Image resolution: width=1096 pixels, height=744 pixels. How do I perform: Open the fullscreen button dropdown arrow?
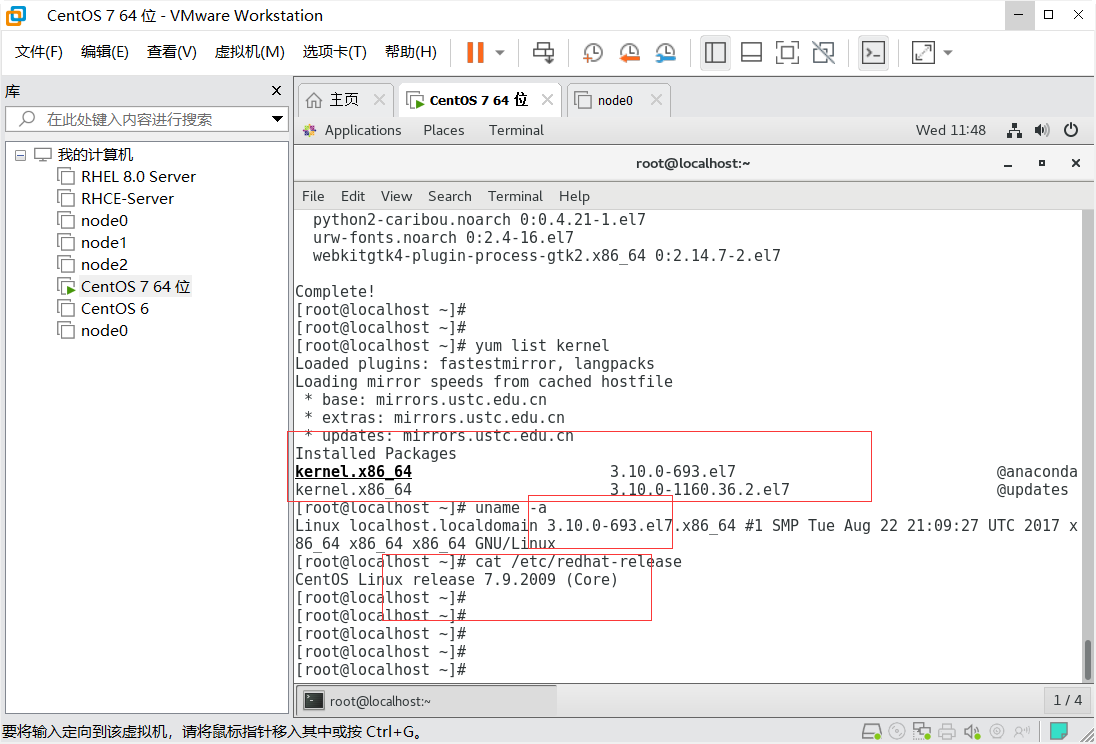coord(947,52)
